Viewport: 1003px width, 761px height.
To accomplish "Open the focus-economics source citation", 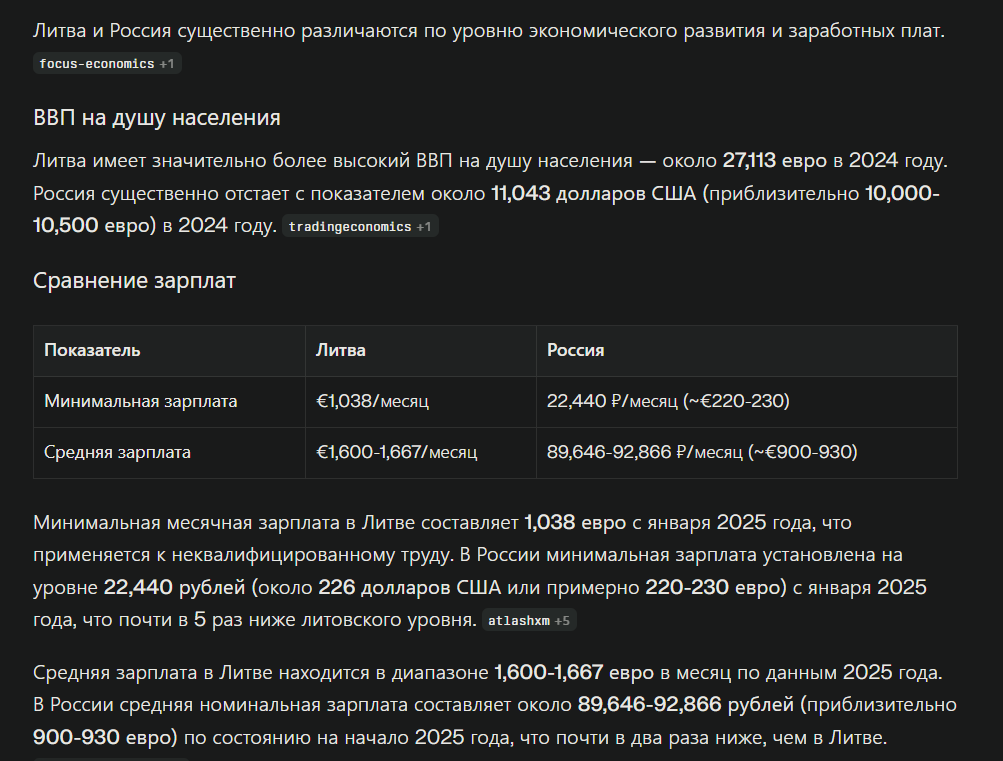I will pyautogui.click(x=97, y=64).
